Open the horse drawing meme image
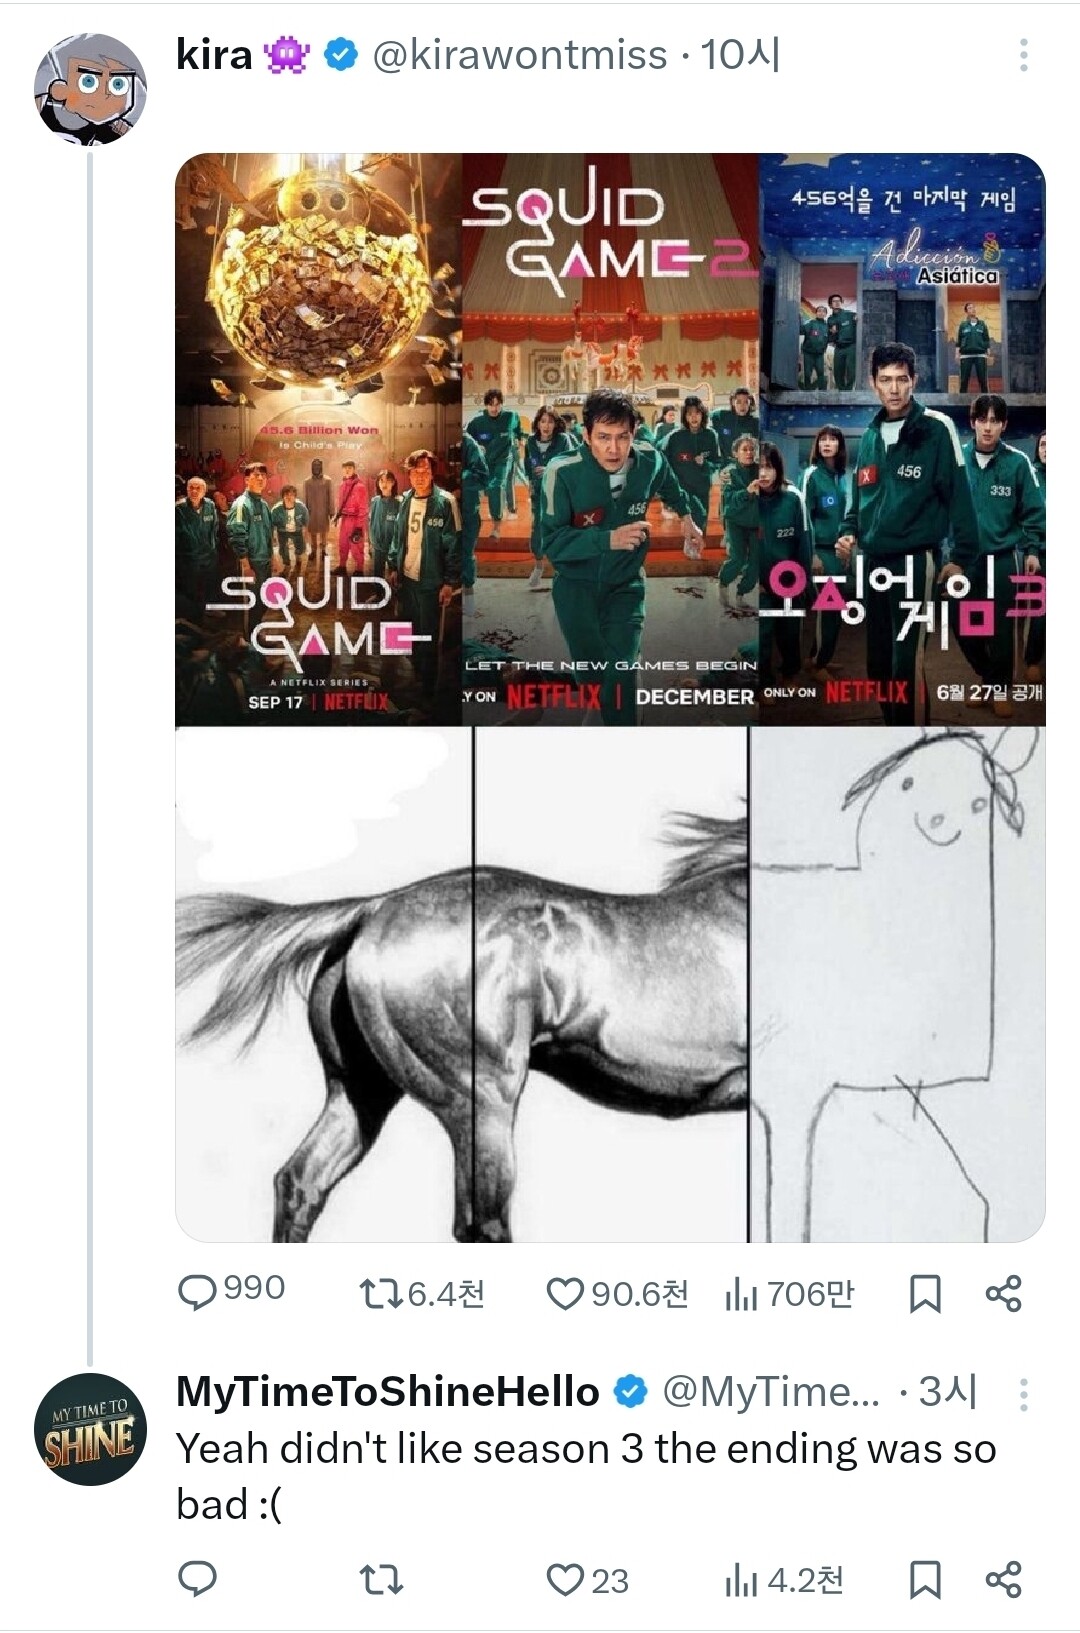 [610, 985]
